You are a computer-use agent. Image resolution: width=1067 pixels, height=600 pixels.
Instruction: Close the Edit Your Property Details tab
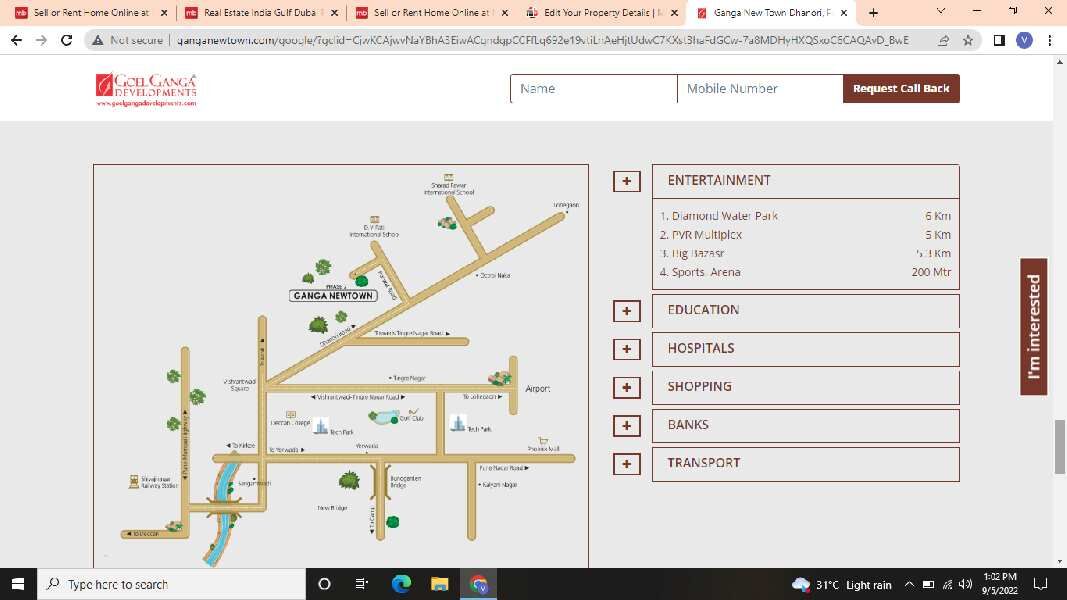click(x=674, y=12)
